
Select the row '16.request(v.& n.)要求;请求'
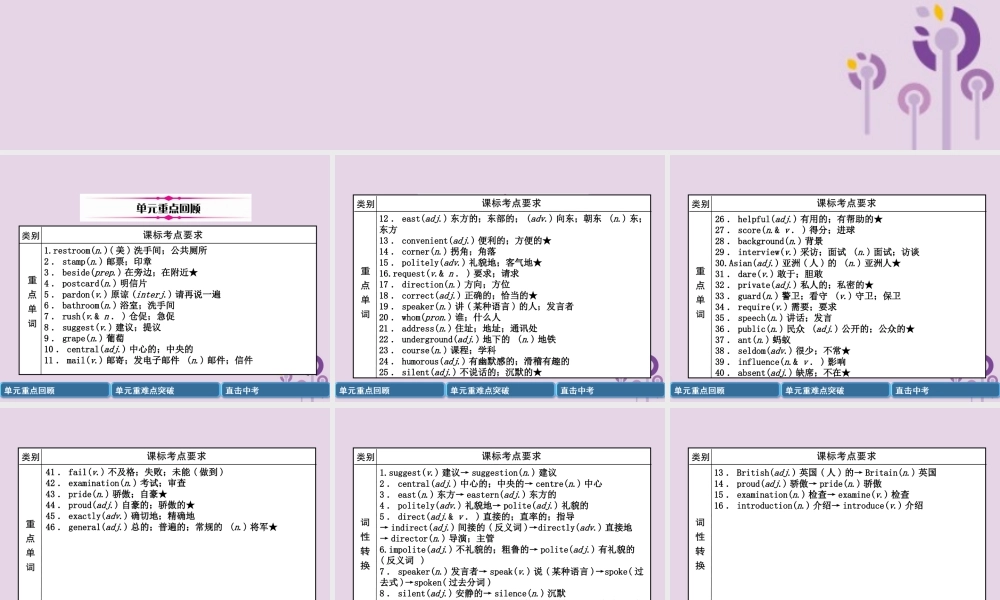point(449,274)
